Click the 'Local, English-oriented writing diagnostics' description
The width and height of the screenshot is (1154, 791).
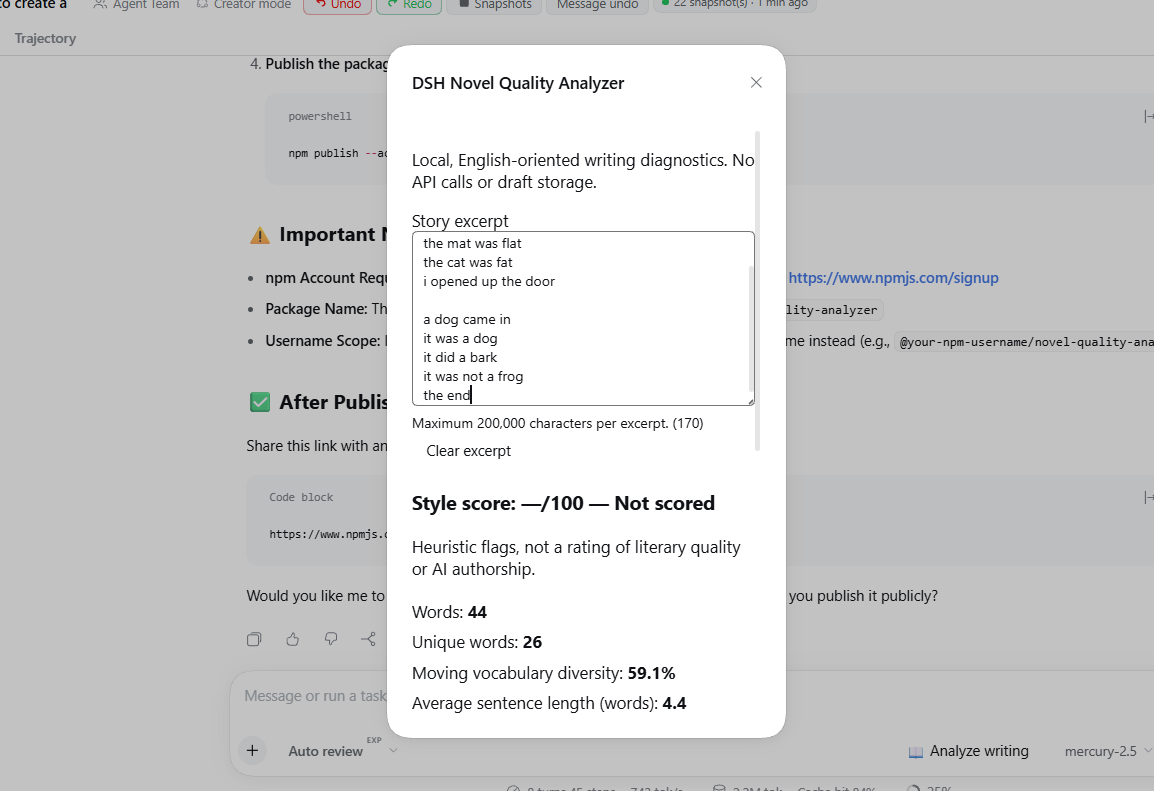[x=583, y=171]
